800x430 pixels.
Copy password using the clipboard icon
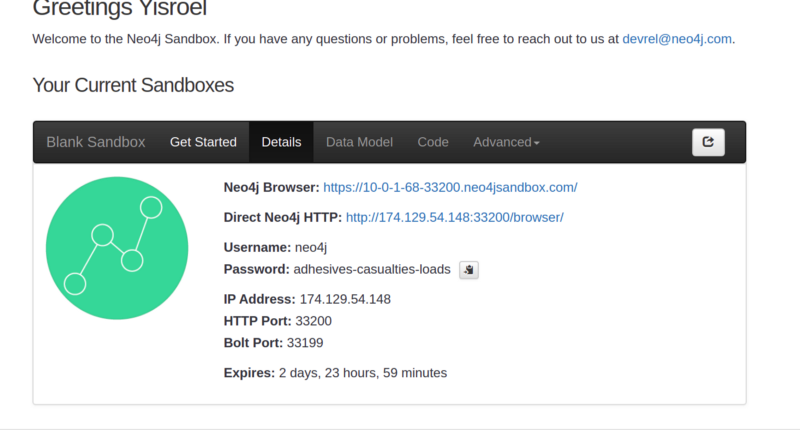pyautogui.click(x=468, y=270)
